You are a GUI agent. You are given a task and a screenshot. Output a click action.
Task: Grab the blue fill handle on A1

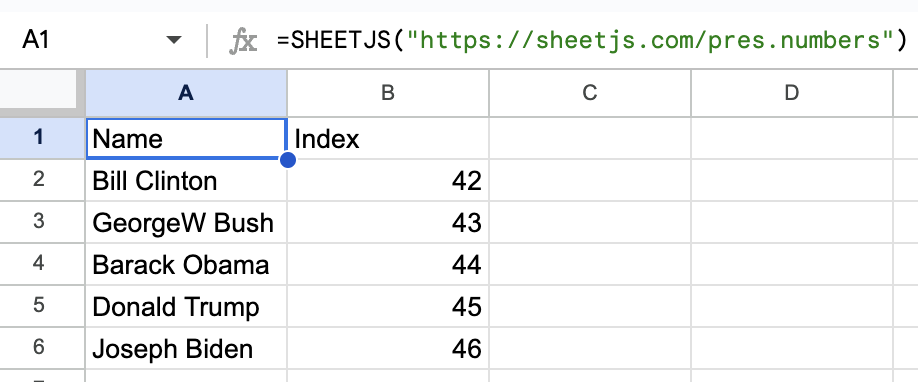pyautogui.click(x=287, y=159)
